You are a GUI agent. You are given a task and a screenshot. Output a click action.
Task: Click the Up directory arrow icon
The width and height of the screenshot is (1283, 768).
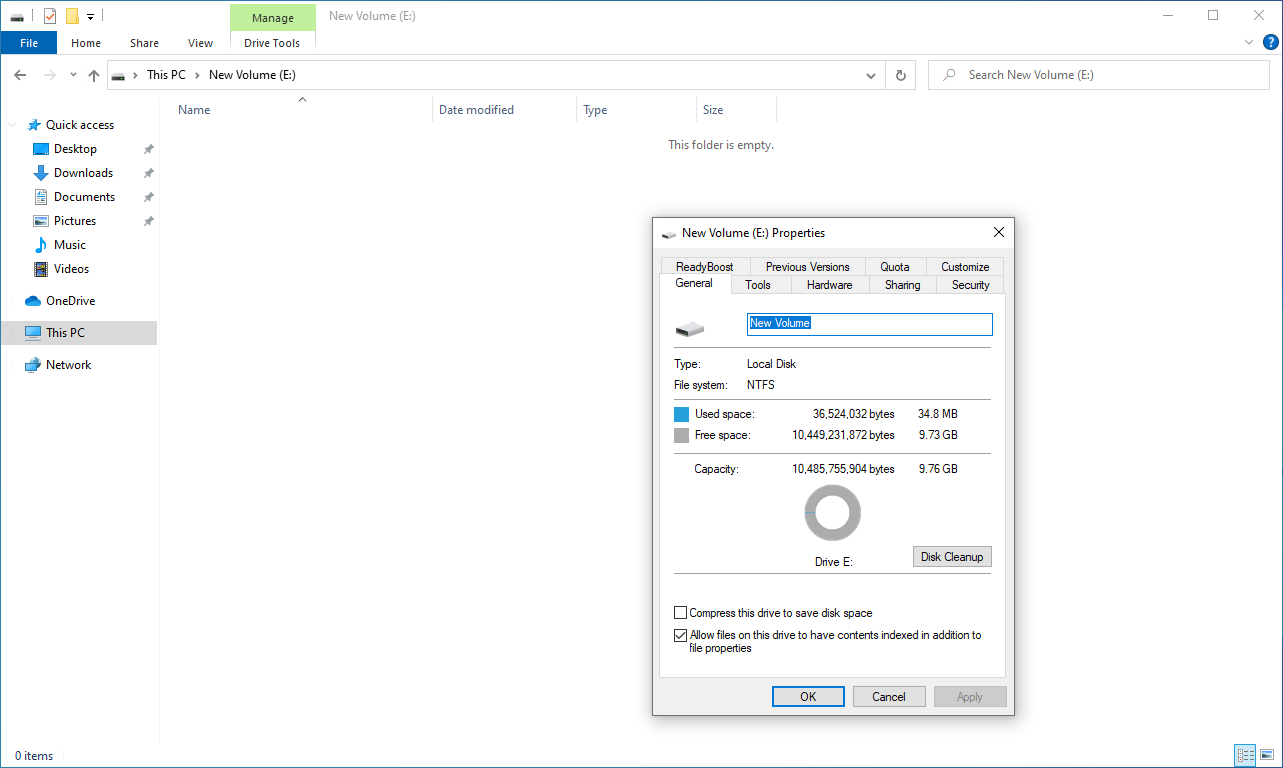(94, 75)
